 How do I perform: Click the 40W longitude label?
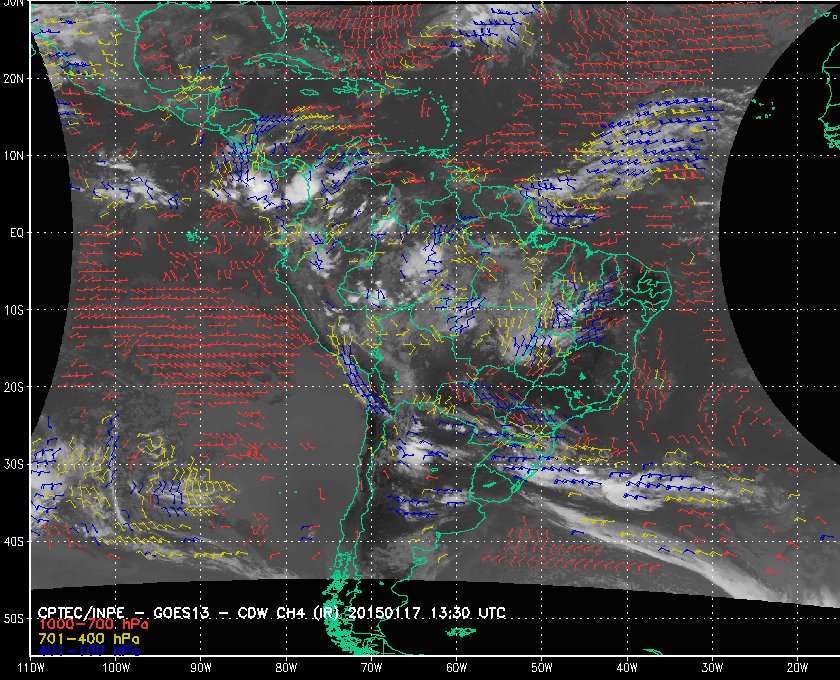tap(627, 668)
